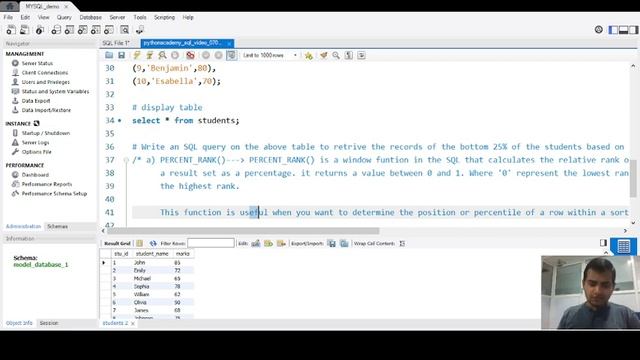
Task: Switch to Schemas navigator tab
Action: [x=57, y=227]
